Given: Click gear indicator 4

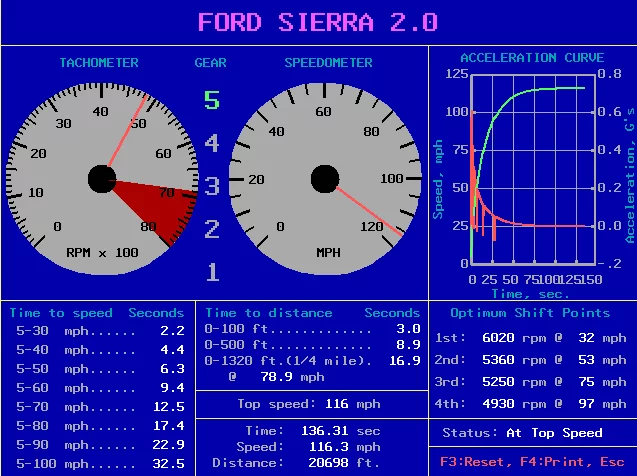Looking at the screenshot, I should click(212, 143).
